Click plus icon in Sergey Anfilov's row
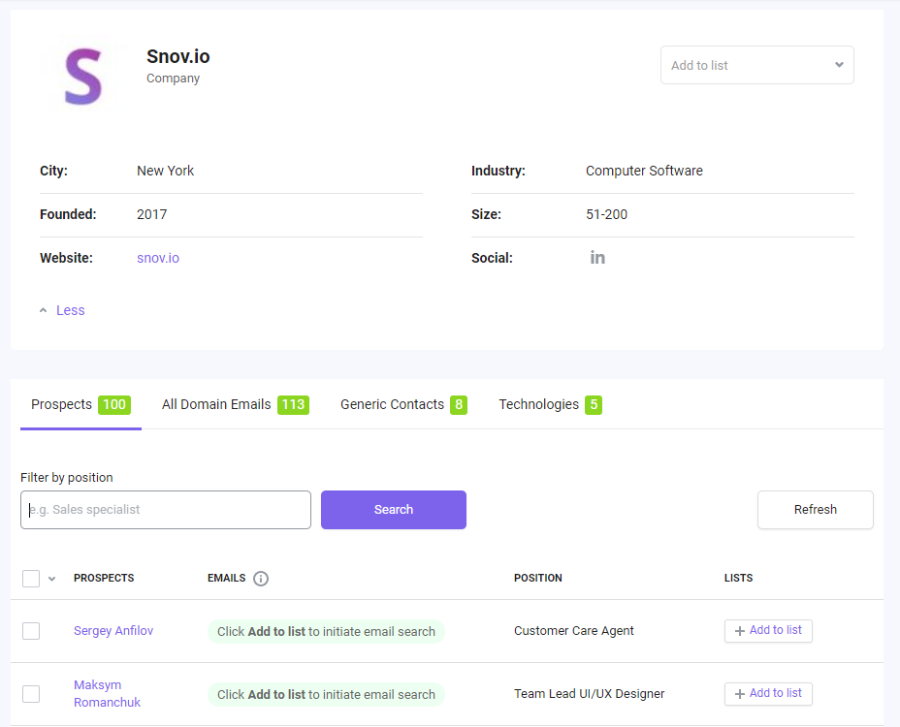The height and width of the screenshot is (727, 900). pyautogui.click(x=740, y=631)
